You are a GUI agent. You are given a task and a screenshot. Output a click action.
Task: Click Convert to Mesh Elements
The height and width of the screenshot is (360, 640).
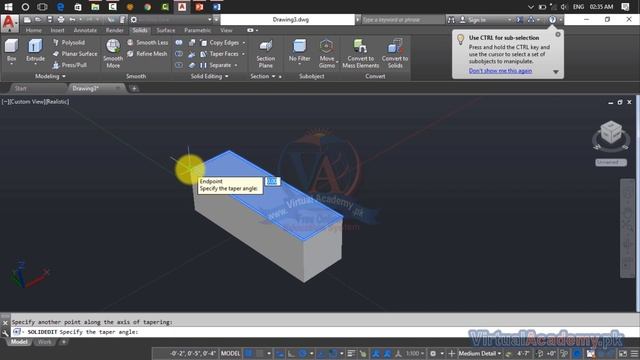click(360, 53)
